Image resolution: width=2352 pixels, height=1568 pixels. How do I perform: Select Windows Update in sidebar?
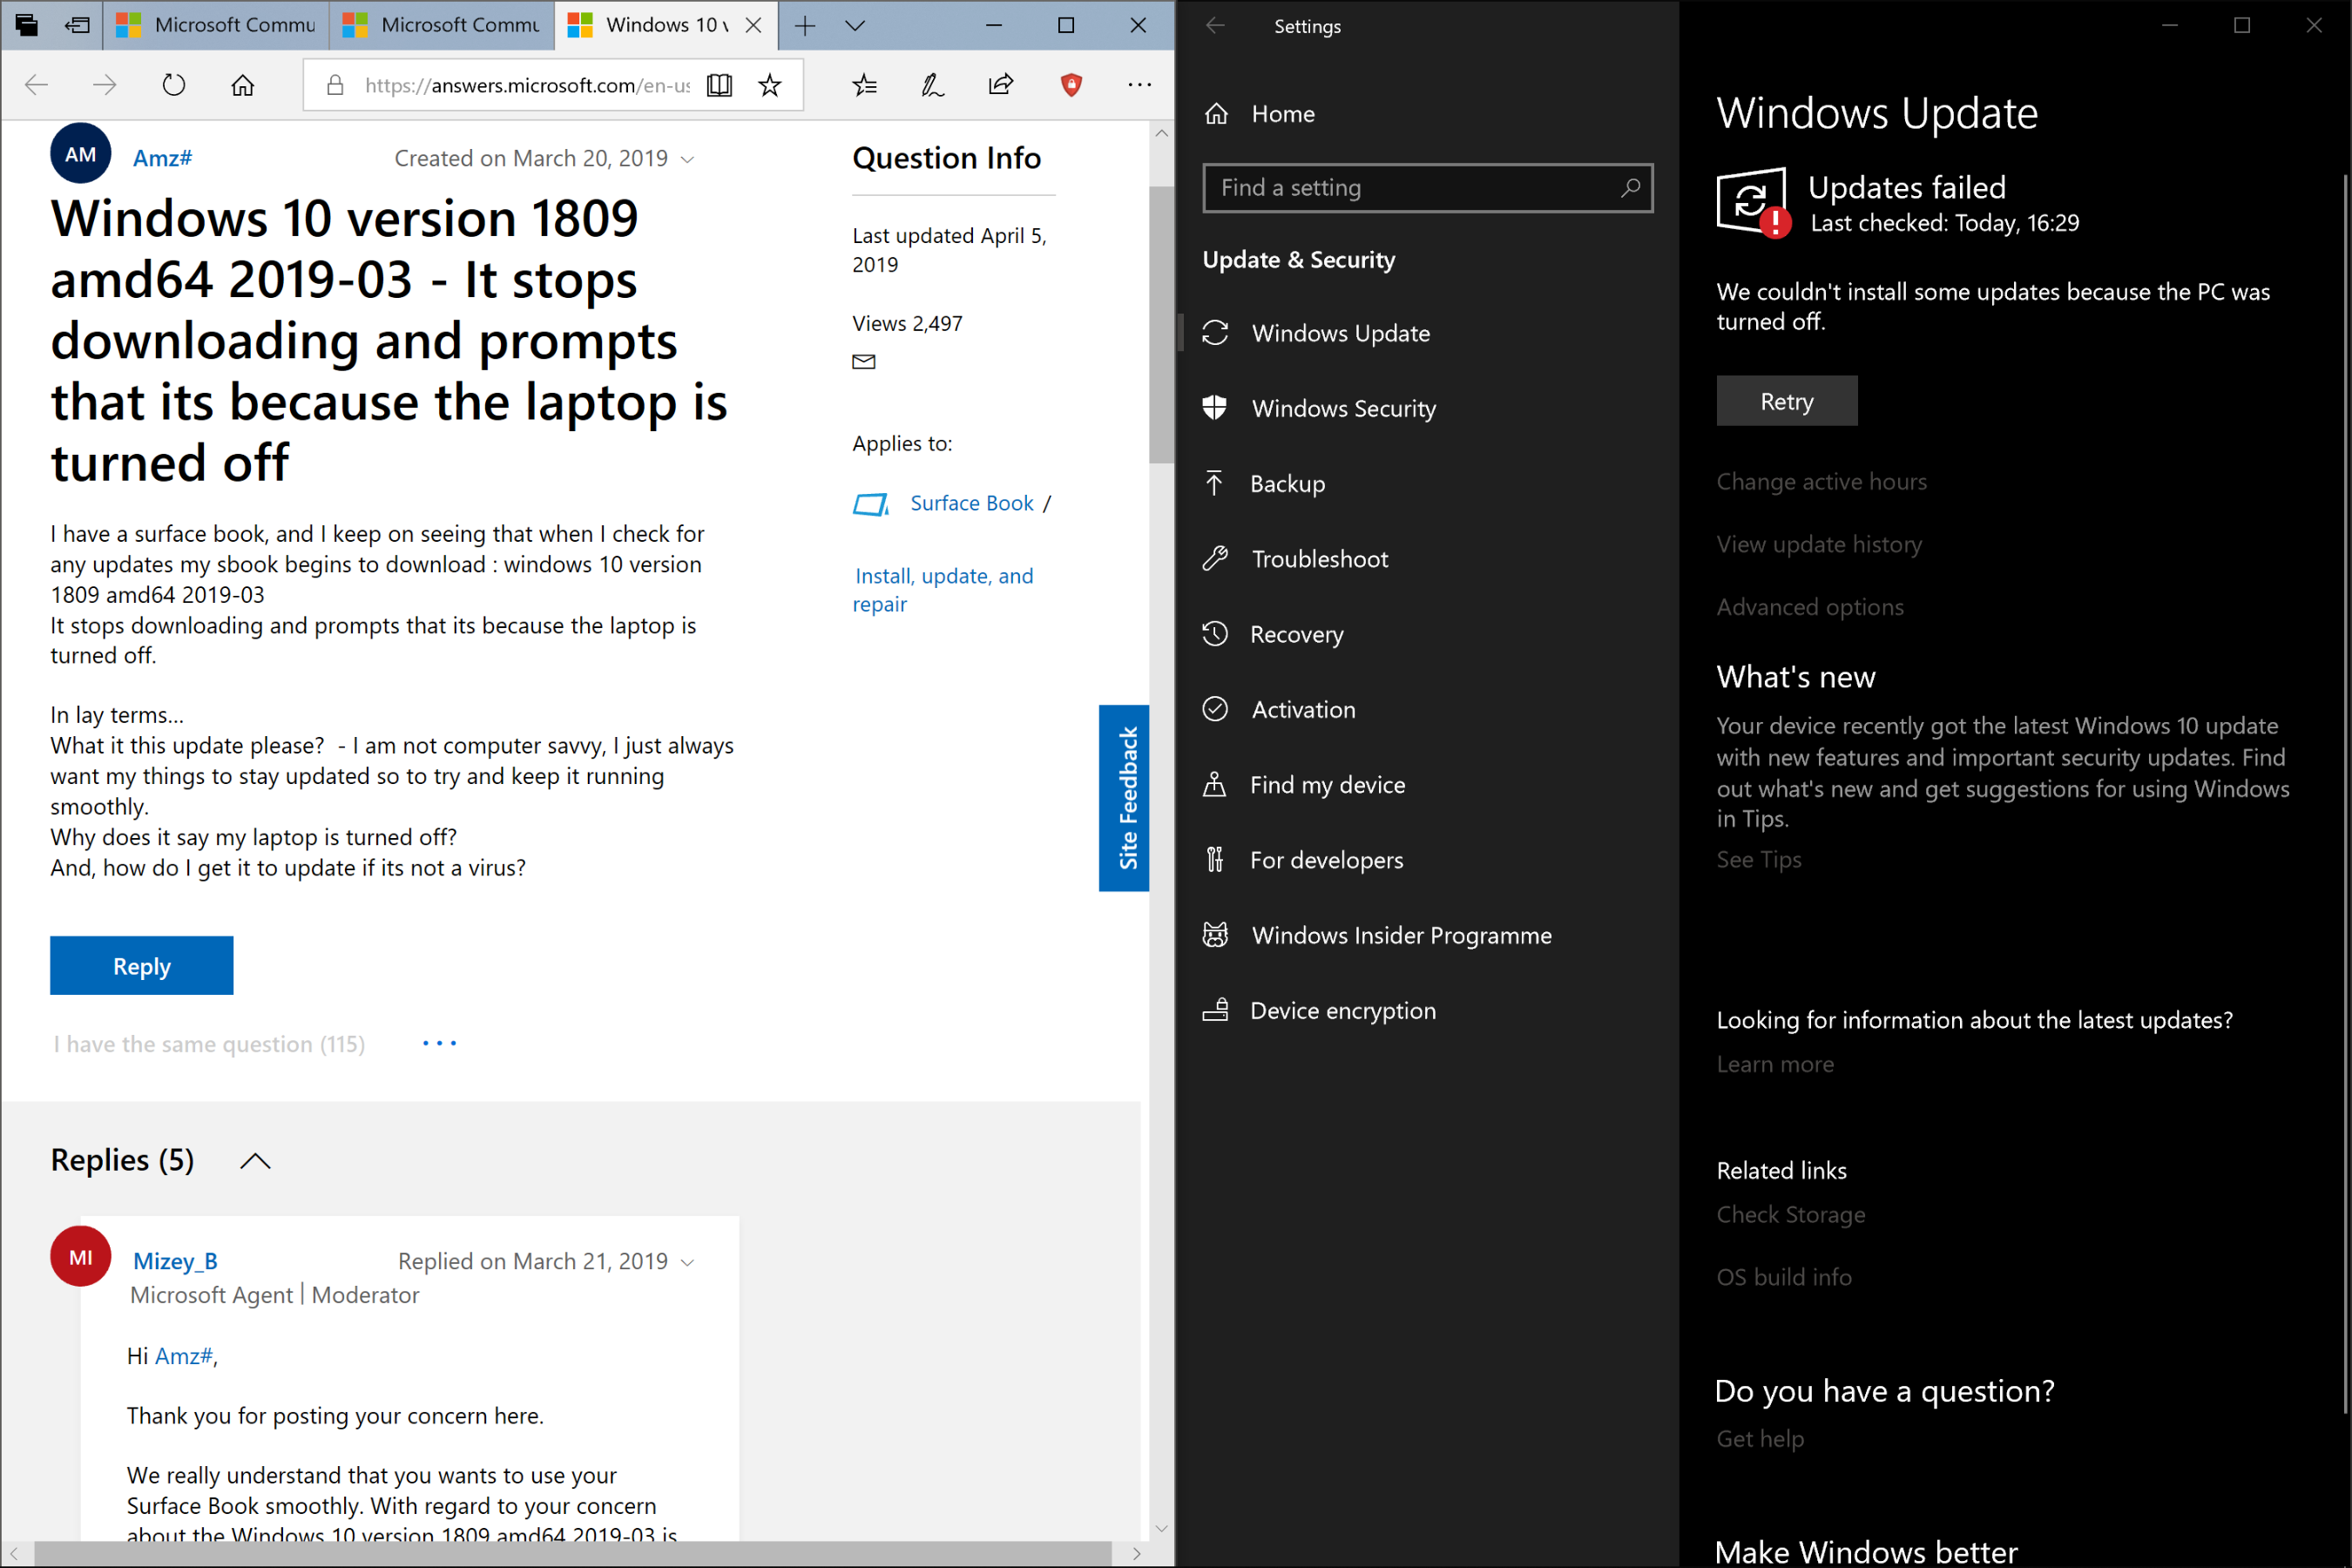pyautogui.click(x=1427, y=333)
